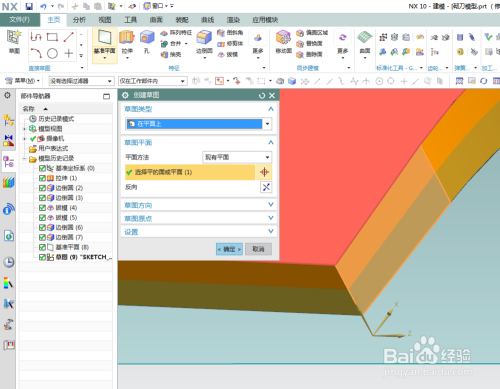500x389 pixels.
Task: Expand the 草图原点 section
Action: click(x=271, y=218)
